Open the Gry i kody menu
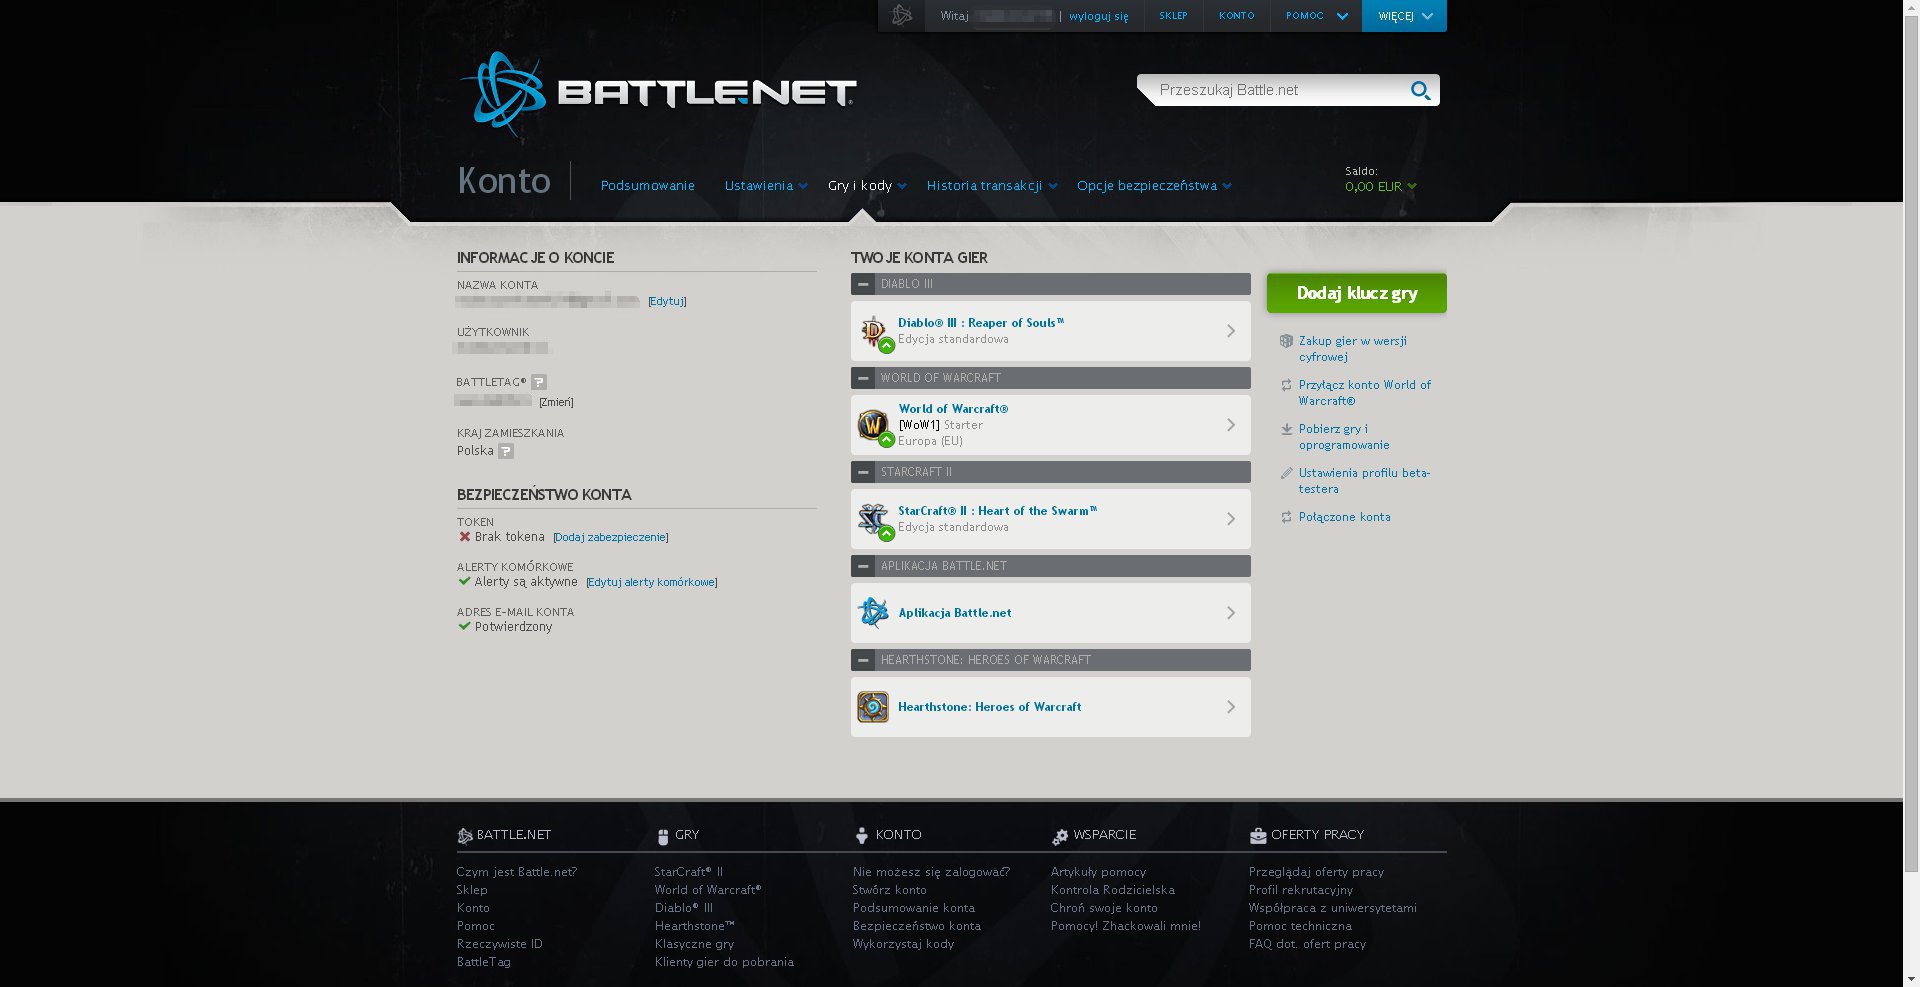This screenshot has width=1920, height=987. click(x=867, y=186)
